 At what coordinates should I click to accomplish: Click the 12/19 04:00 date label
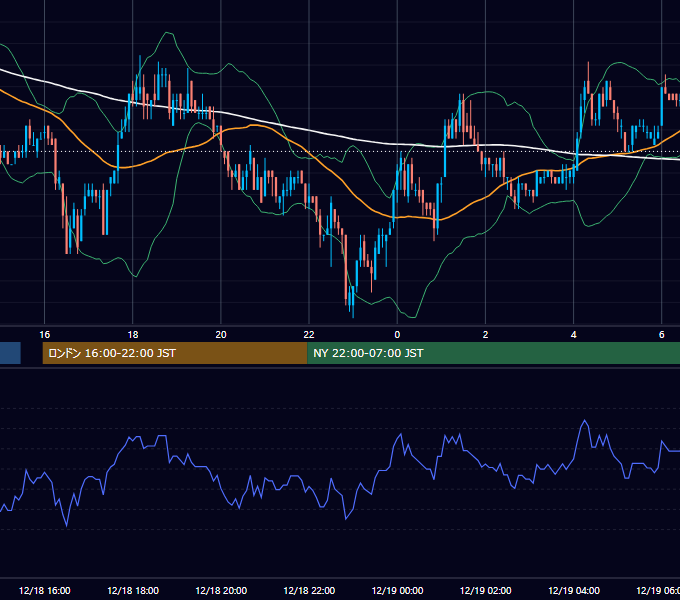(x=574, y=590)
